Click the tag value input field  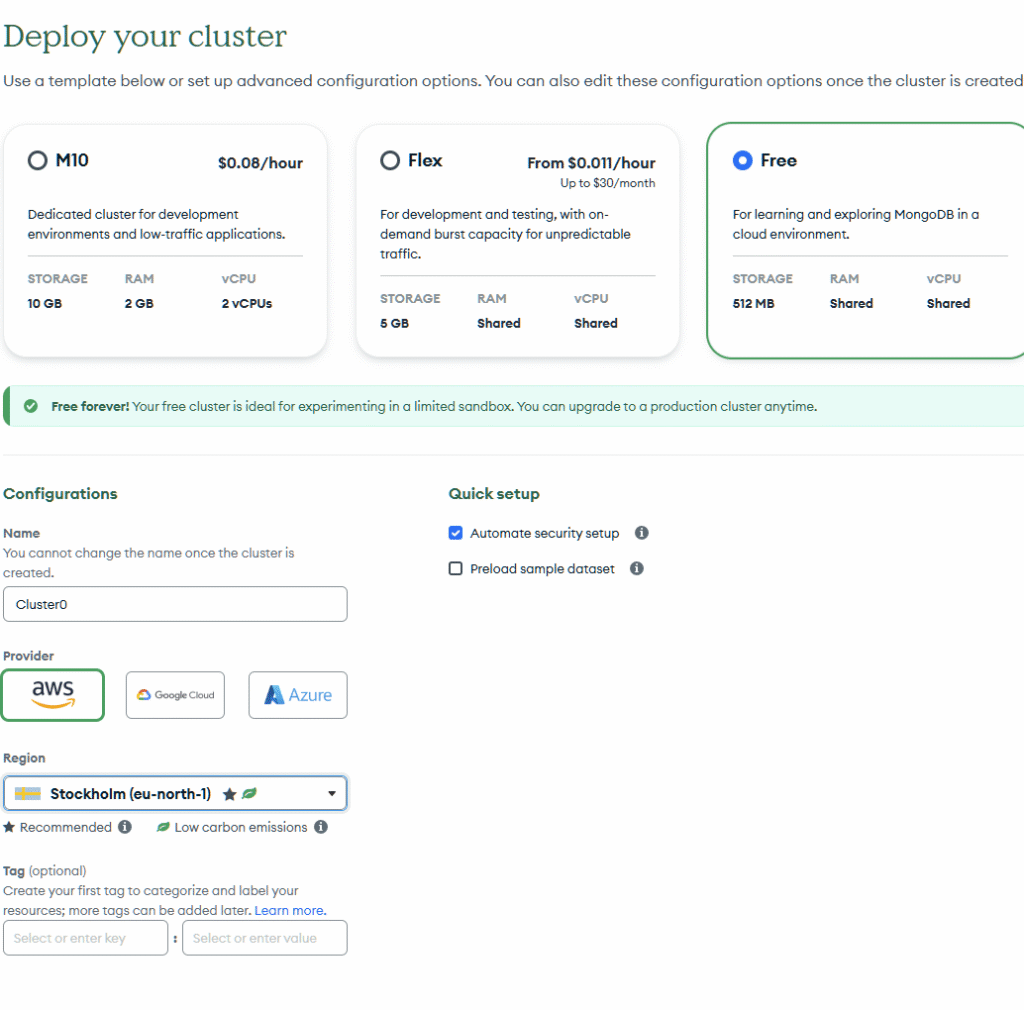pos(264,938)
